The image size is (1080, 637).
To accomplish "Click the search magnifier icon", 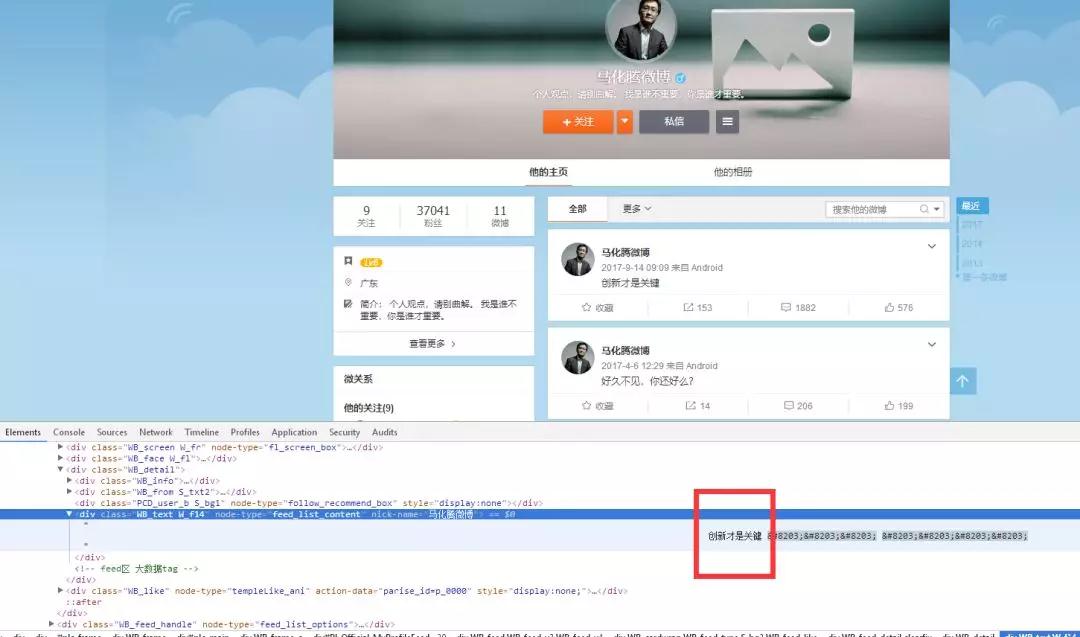I will point(924,209).
